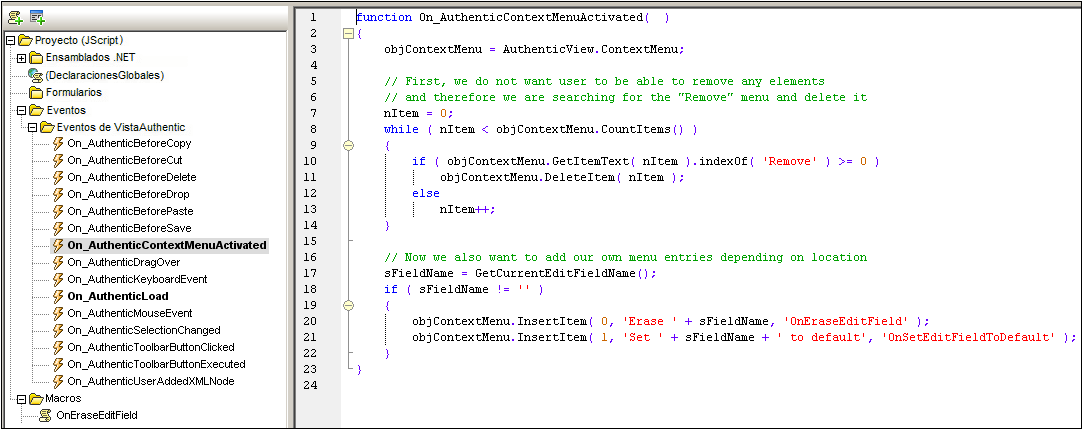Open On_AuthenticBeforeCopy event
Viewport: 1083px width, 430px height.
tap(129, 144)
